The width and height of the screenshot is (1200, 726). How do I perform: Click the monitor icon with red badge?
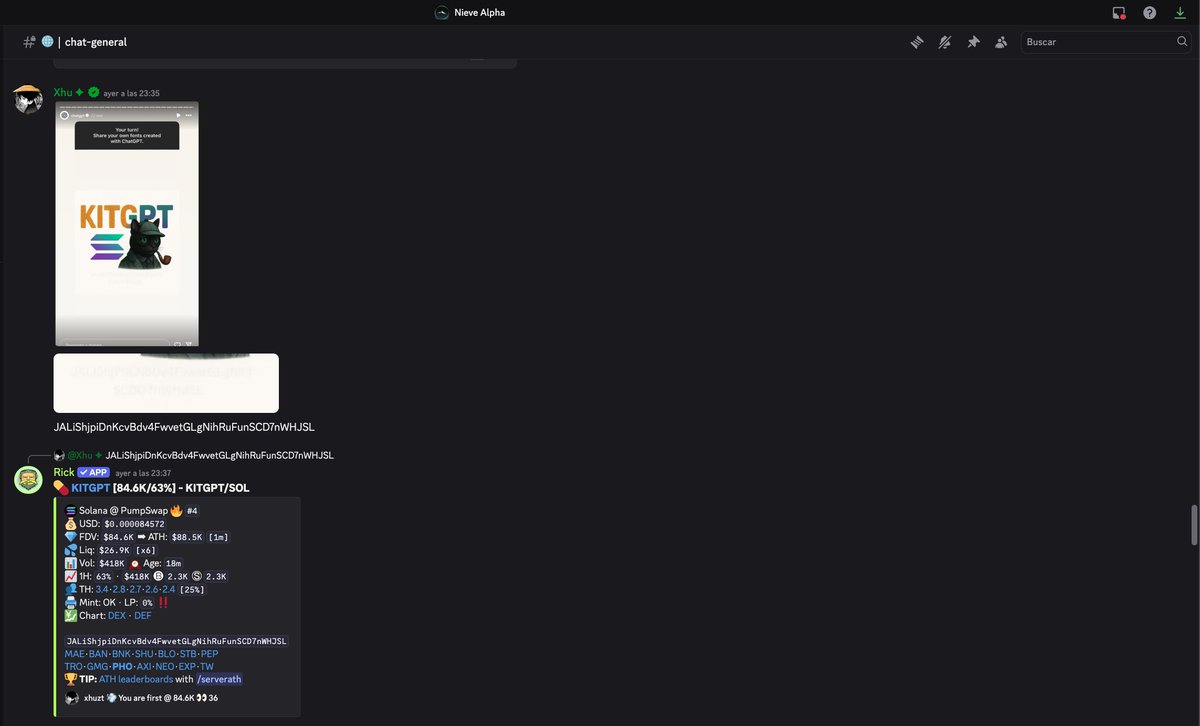click(x=1118, y=12)
